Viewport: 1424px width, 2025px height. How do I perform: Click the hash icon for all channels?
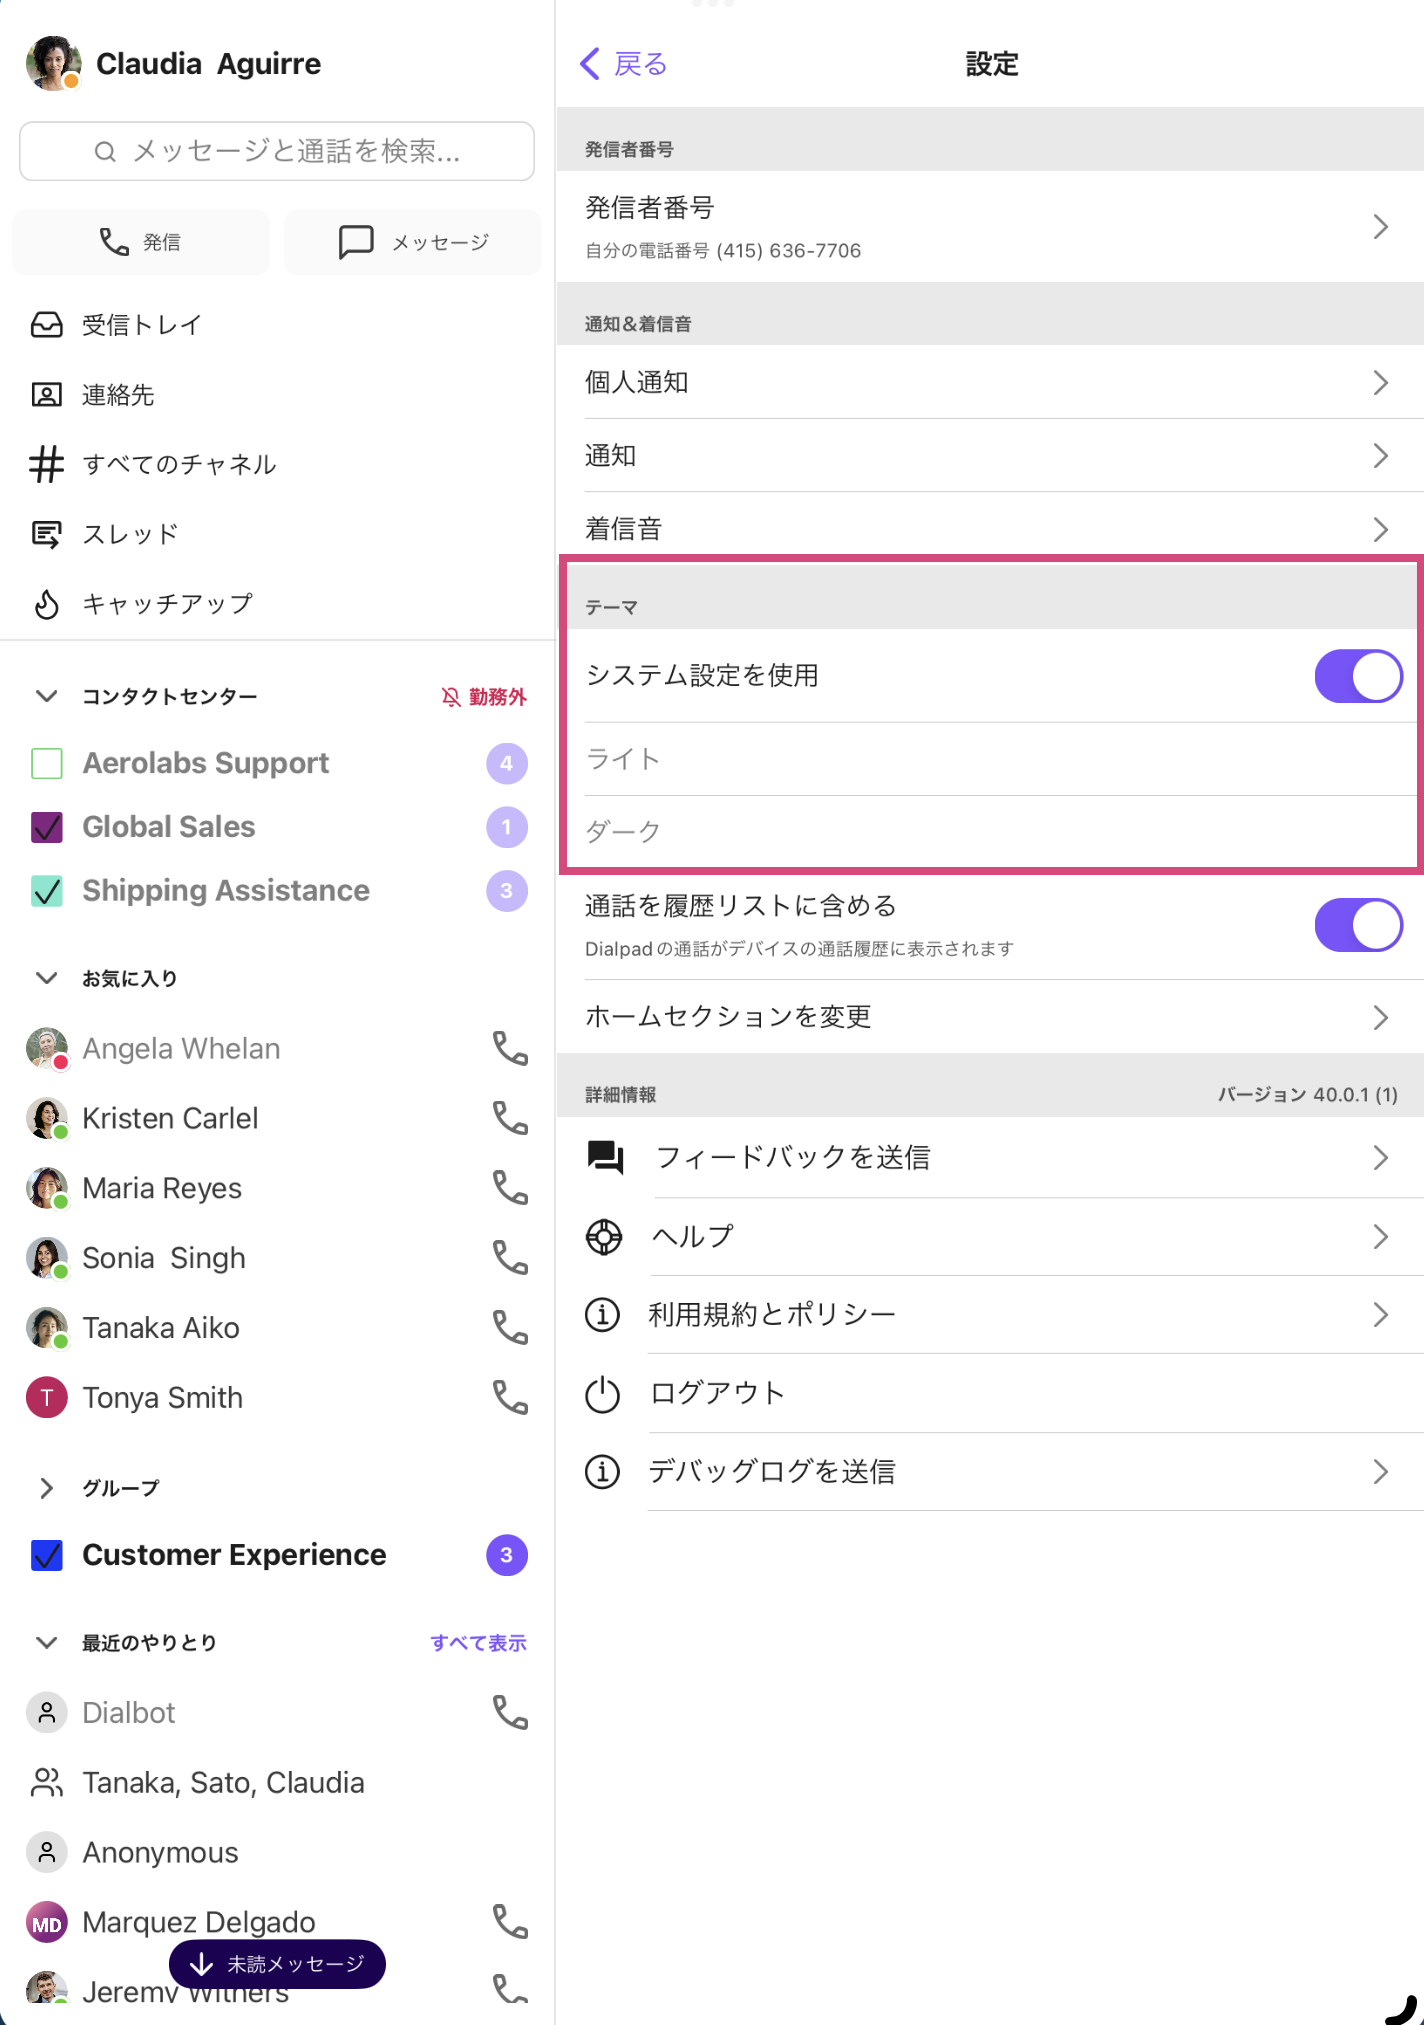pyautogui.click(x=46, y=464)
